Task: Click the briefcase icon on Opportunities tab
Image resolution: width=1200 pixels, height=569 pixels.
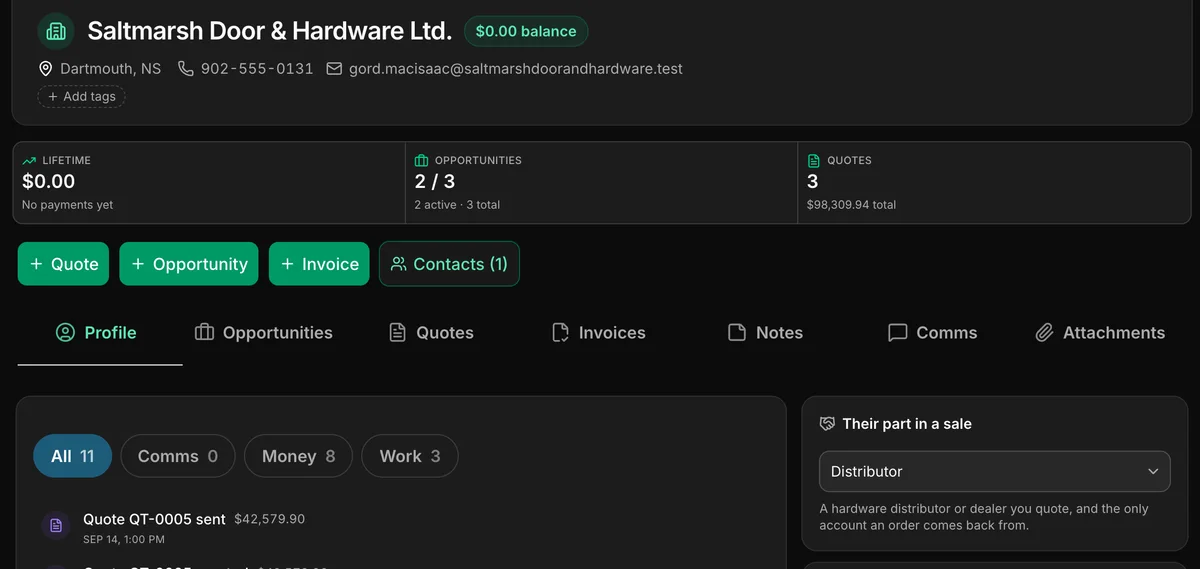Action: point(204,333)
